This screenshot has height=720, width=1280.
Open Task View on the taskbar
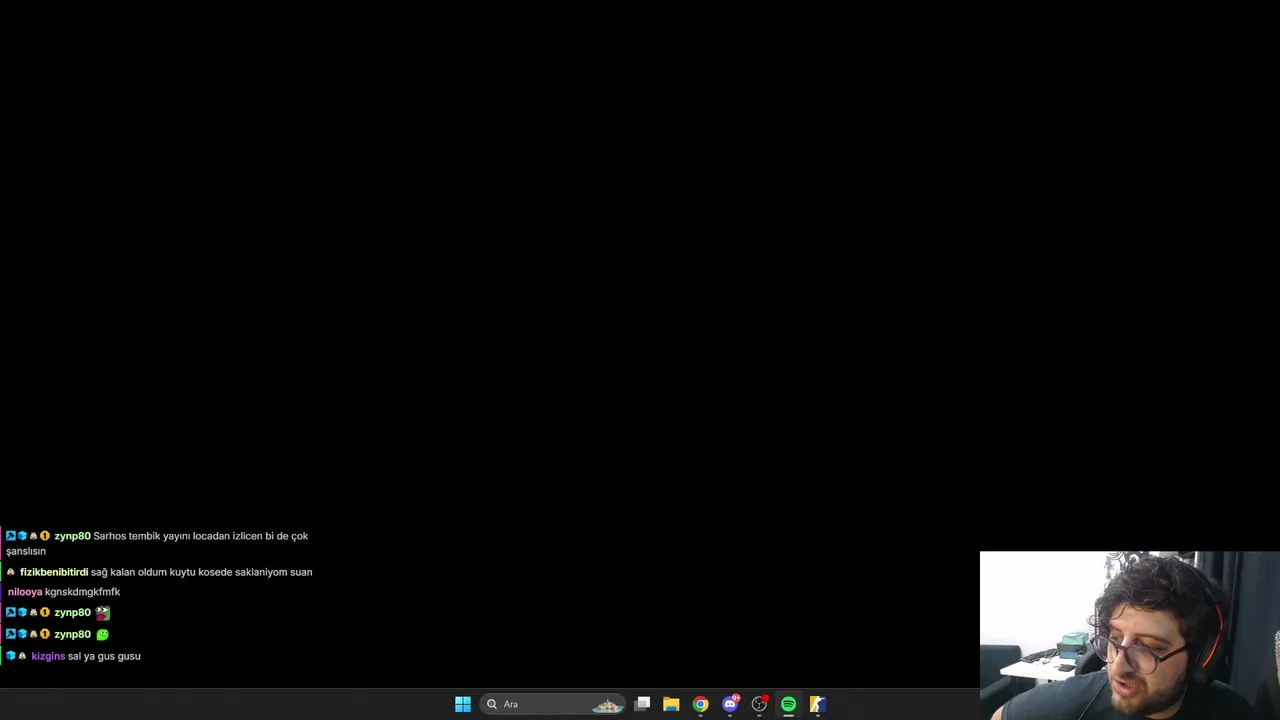(643, 704)
